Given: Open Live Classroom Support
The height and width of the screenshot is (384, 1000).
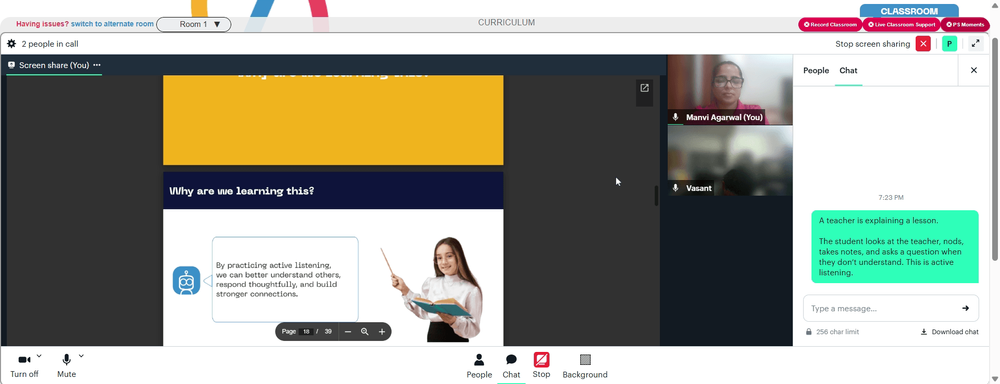Looking at the screenshot, I should tap(901, 25).
